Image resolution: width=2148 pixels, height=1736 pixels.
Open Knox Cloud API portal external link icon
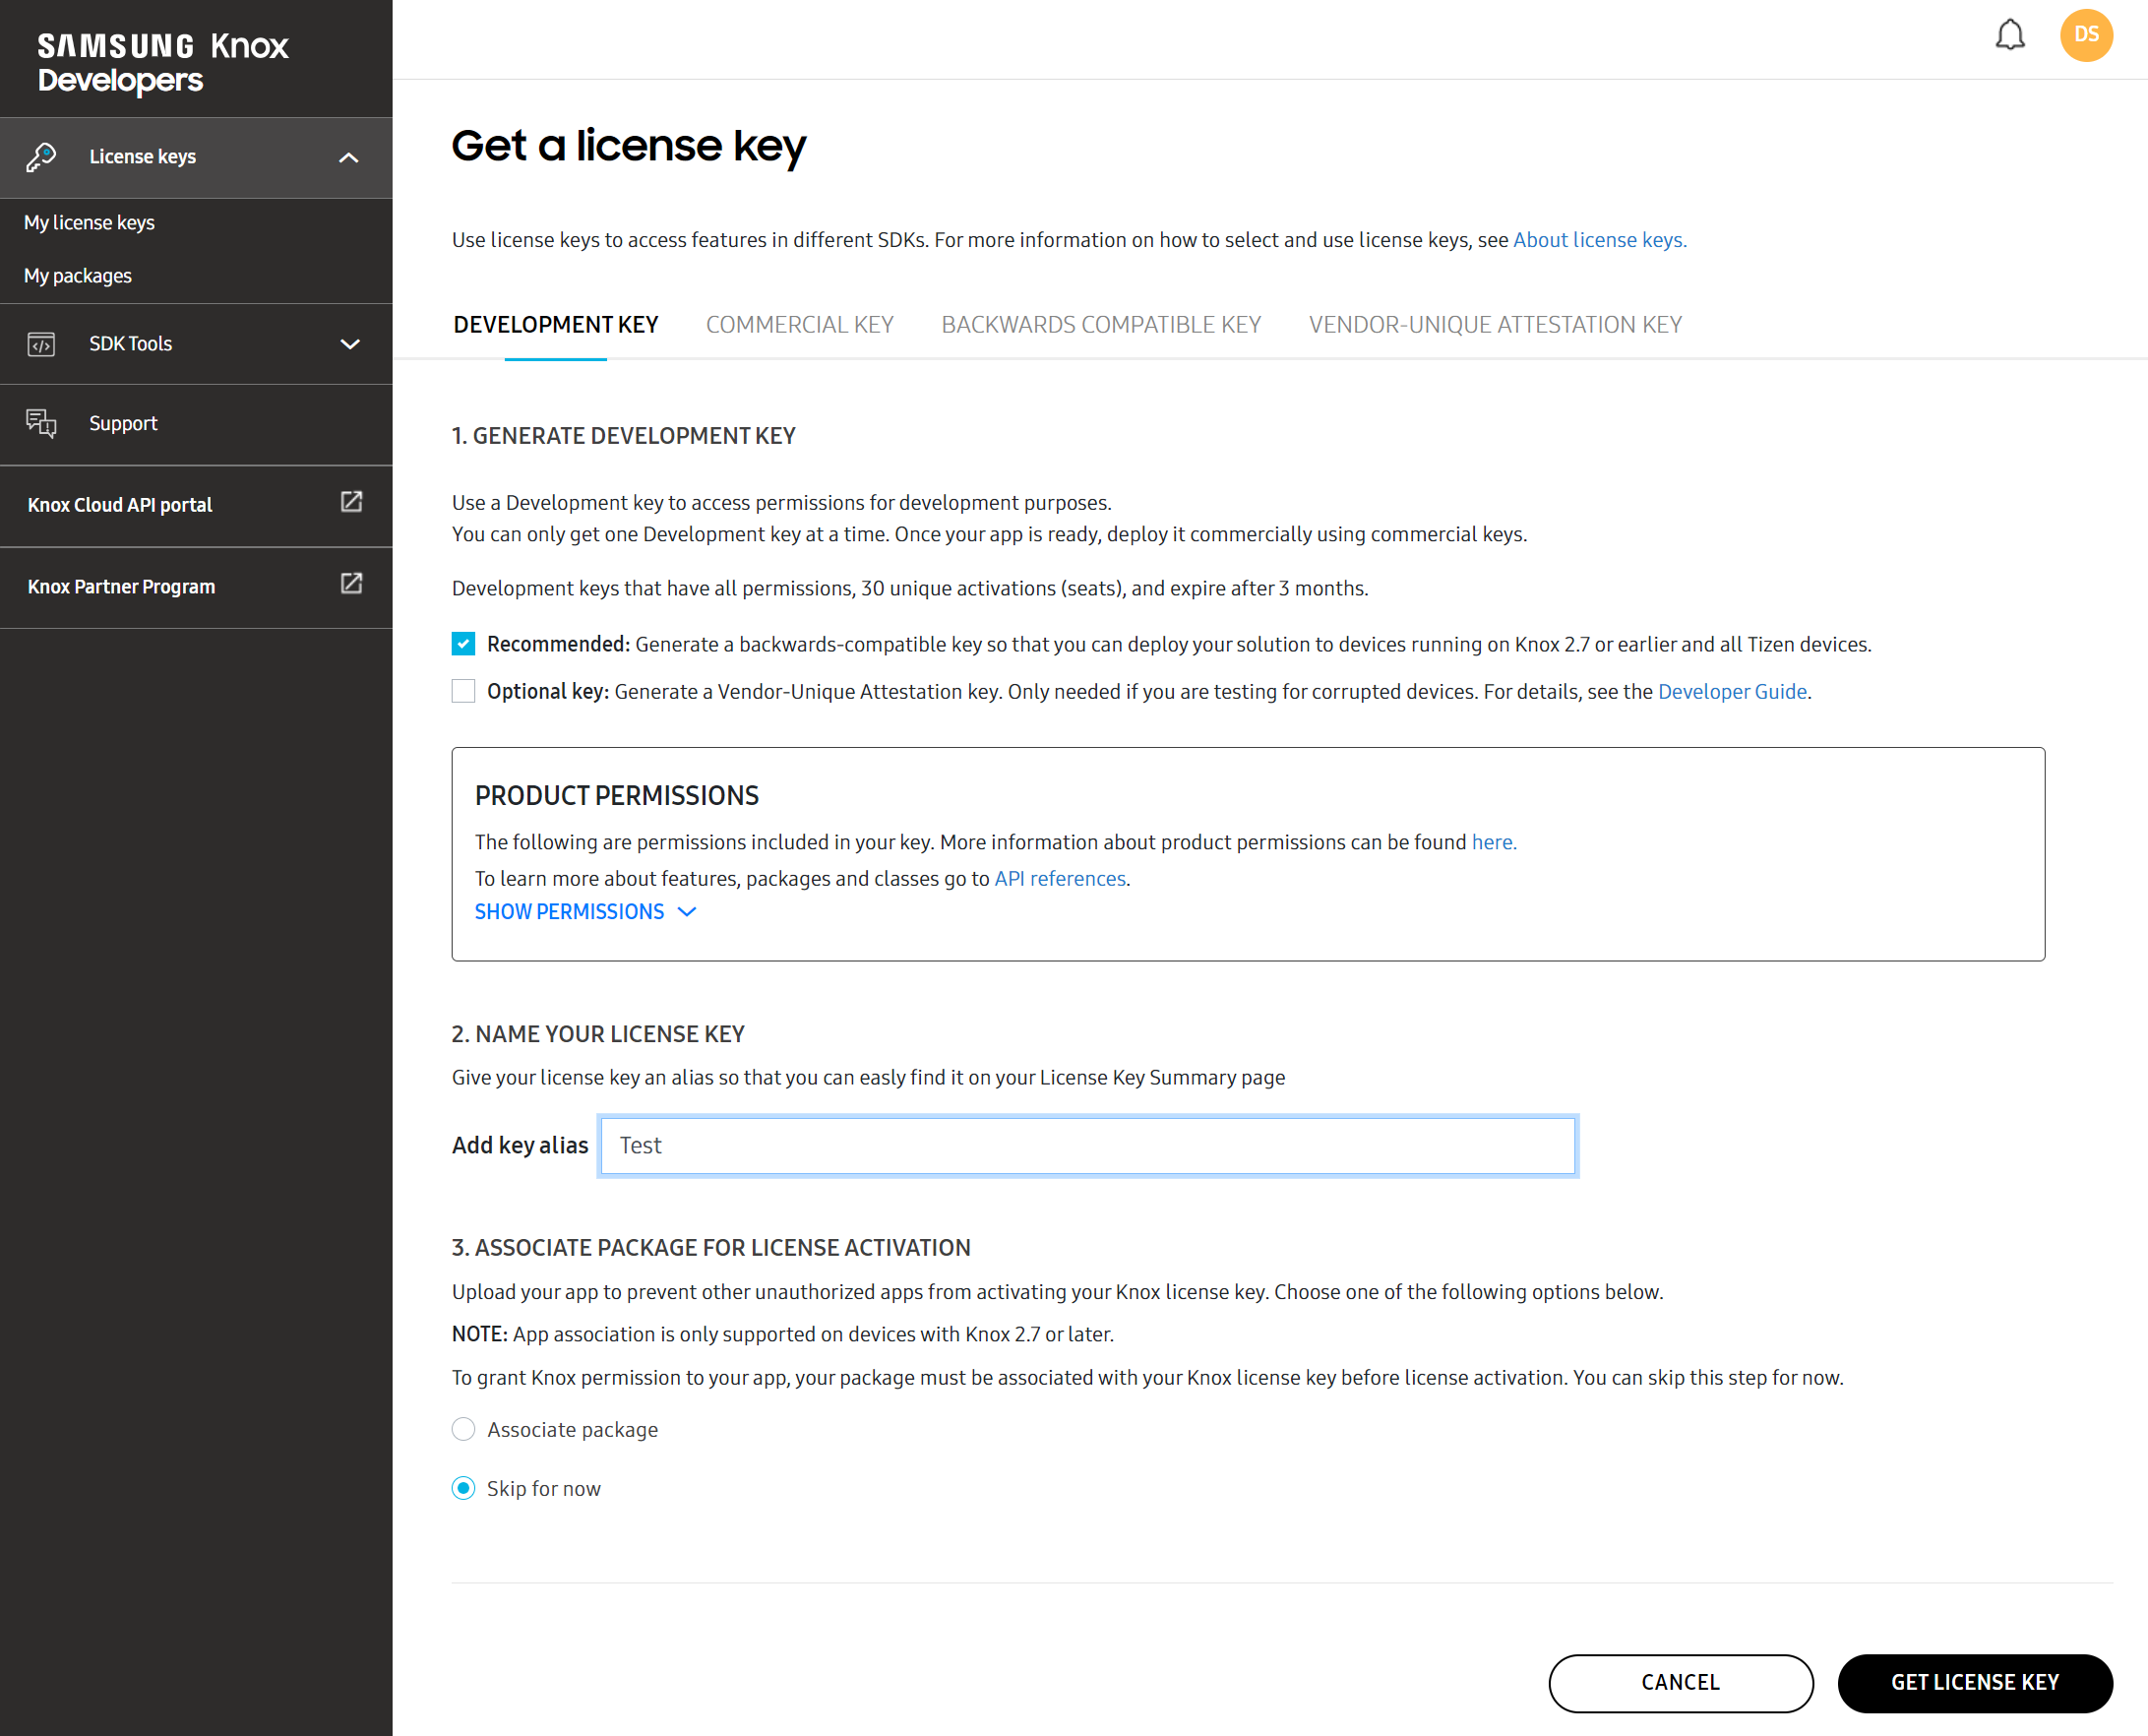(x=350, y=503)
